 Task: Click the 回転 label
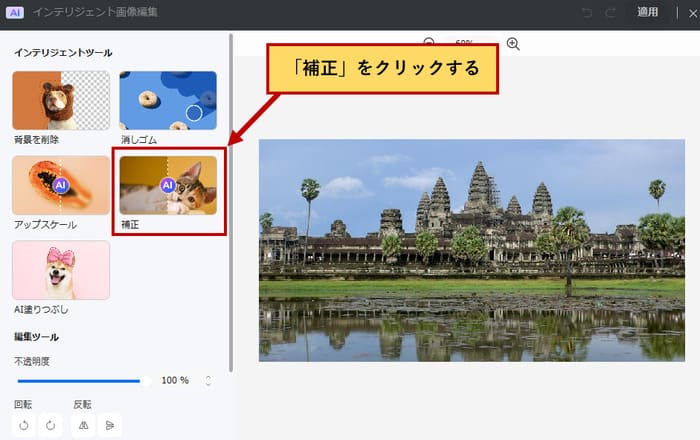click(23, 404)
